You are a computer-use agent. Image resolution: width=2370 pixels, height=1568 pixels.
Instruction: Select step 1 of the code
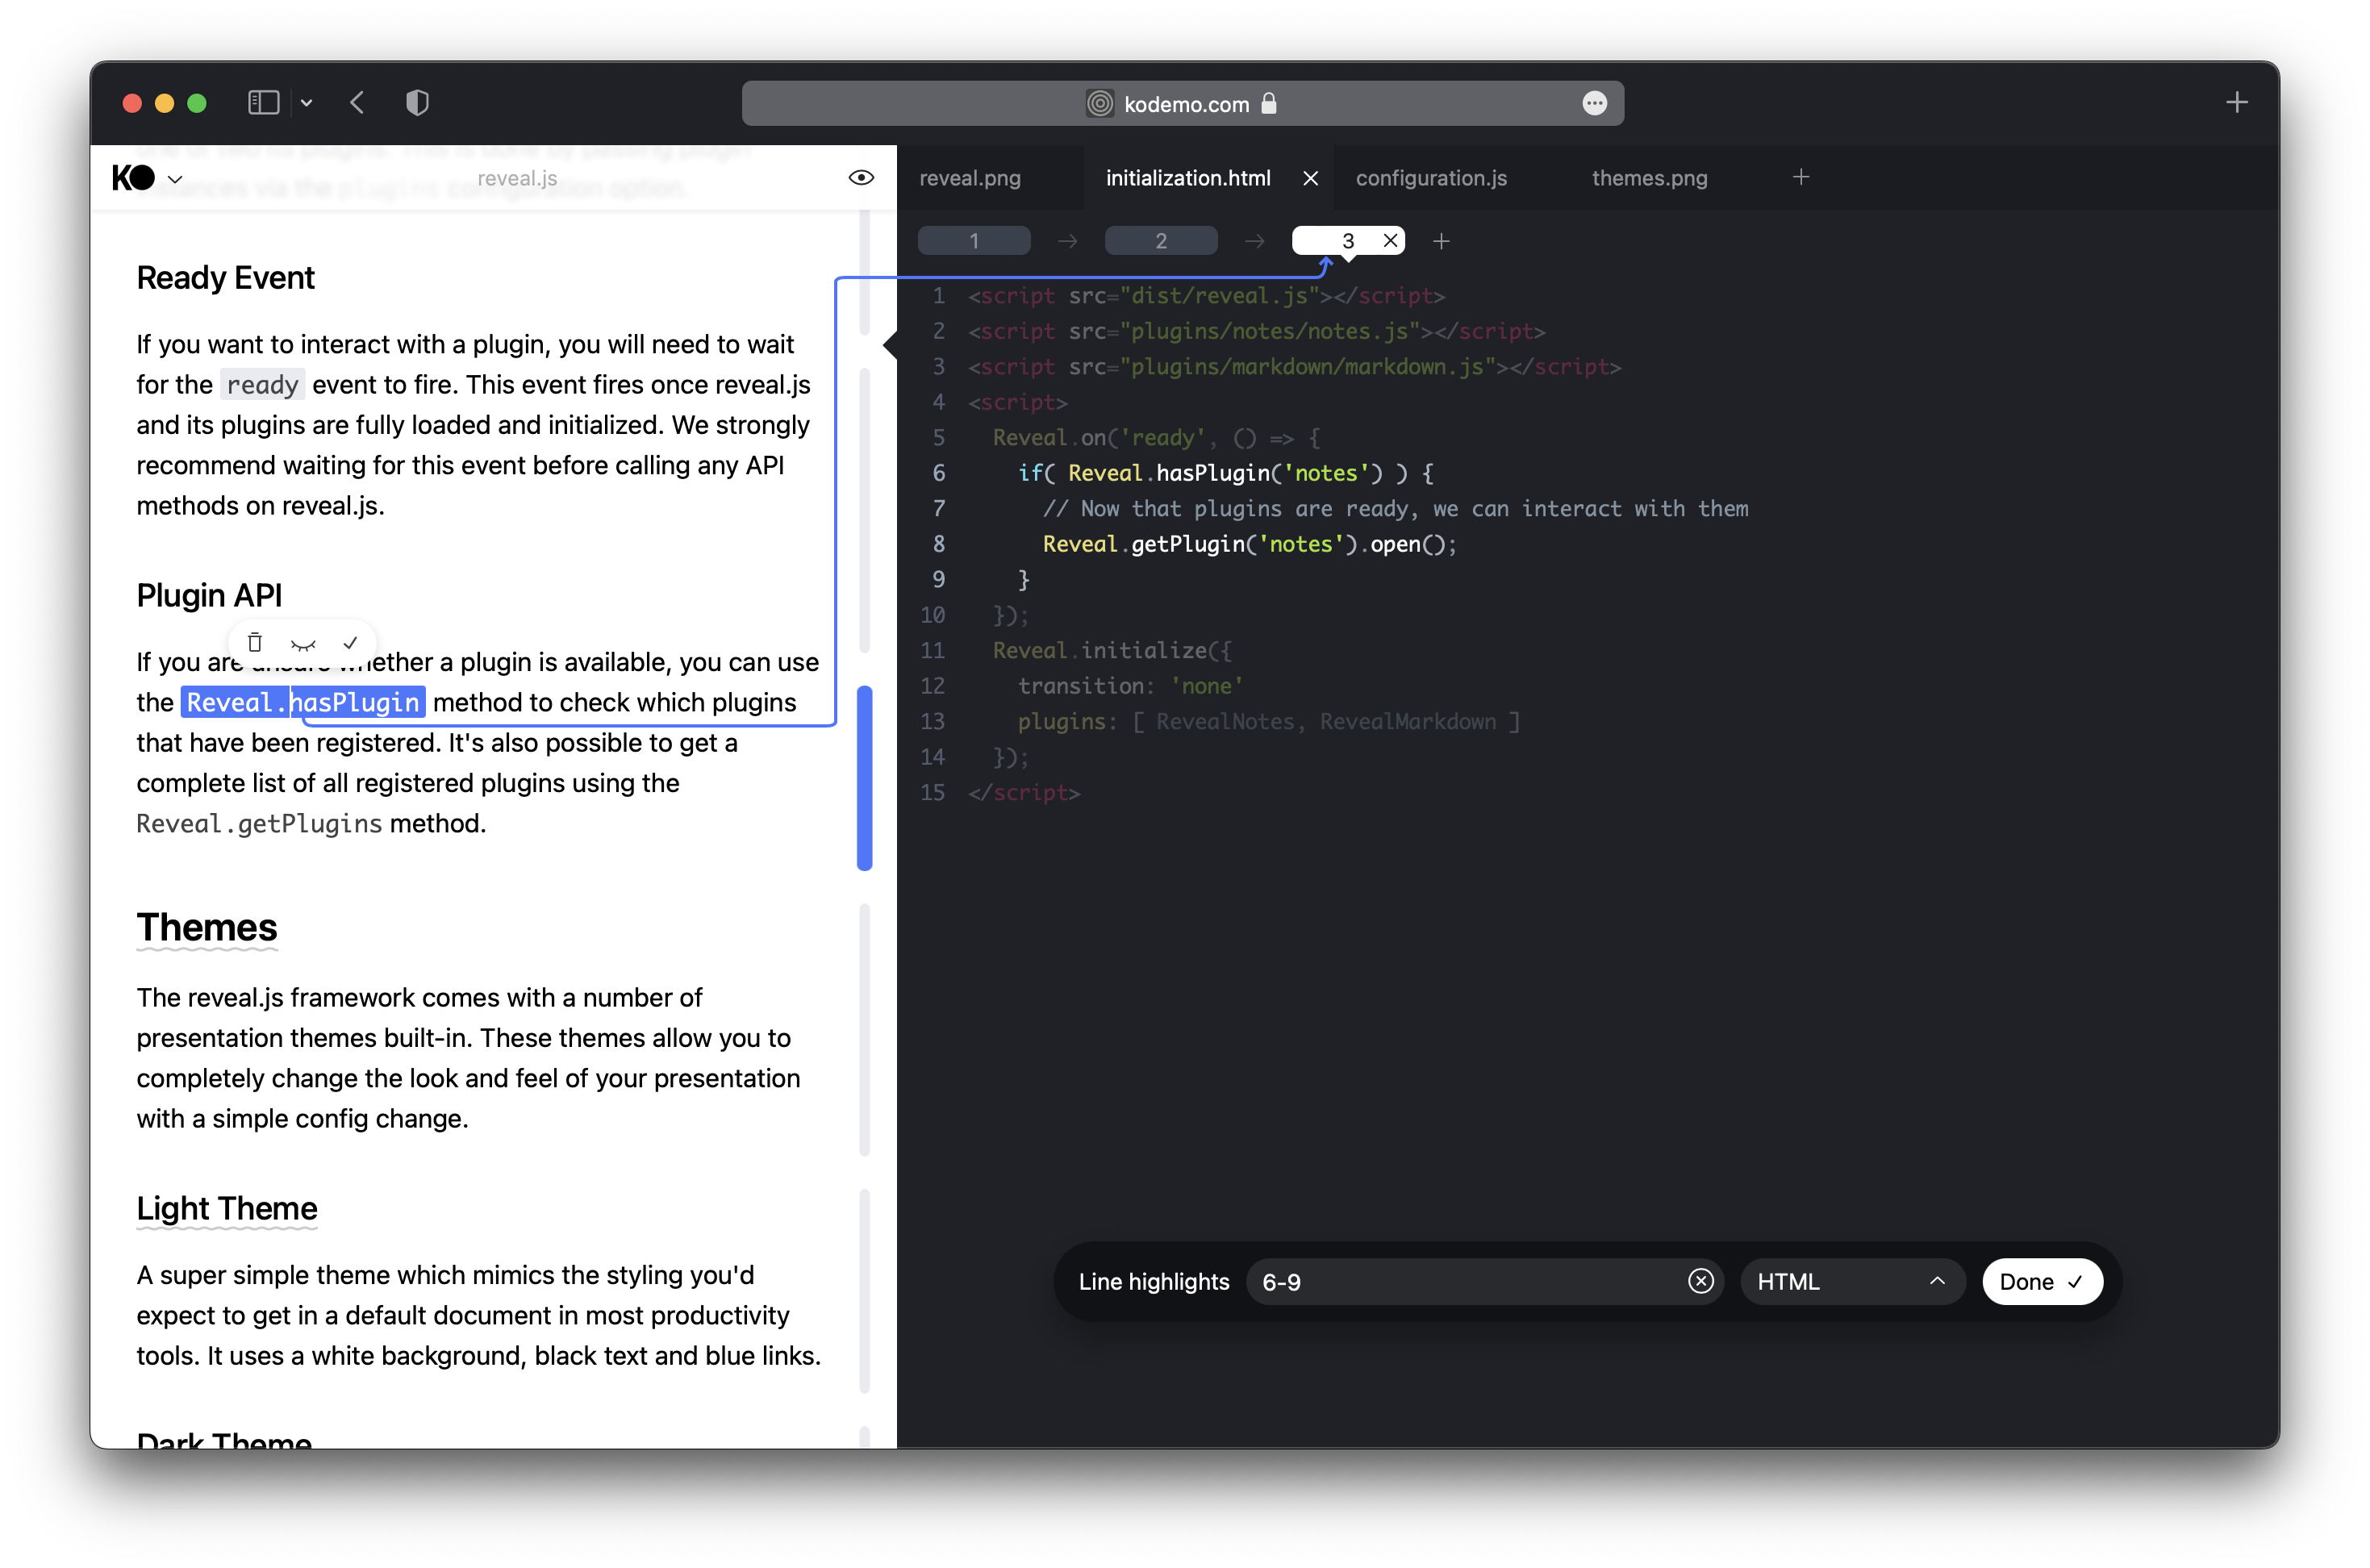click(x=974, y=241)
